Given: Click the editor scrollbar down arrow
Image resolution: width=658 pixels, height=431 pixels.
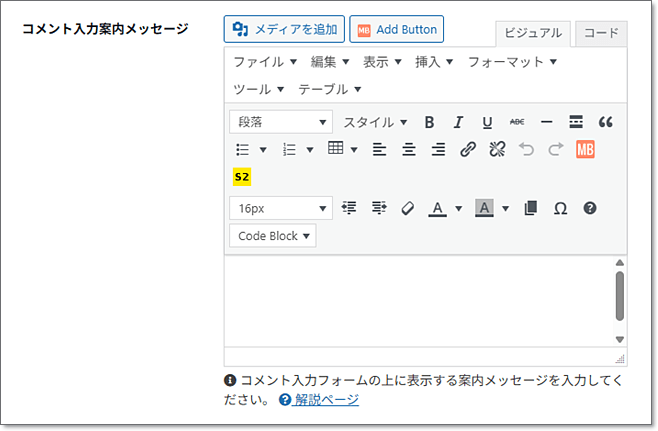Looking at the screenshot, I should tap(620, 339).
